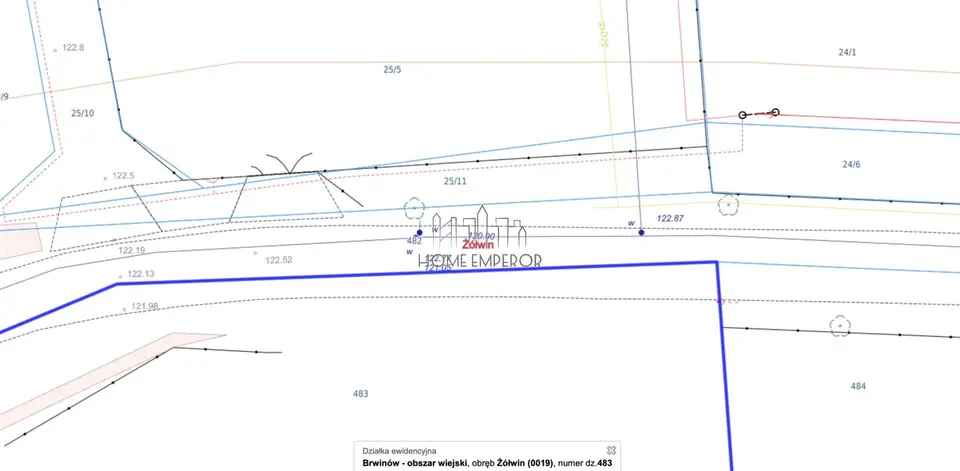Click elevation value 122.52
Viewport: 960px width, 471px height.
pyautogui.click(x=279, y=260)
